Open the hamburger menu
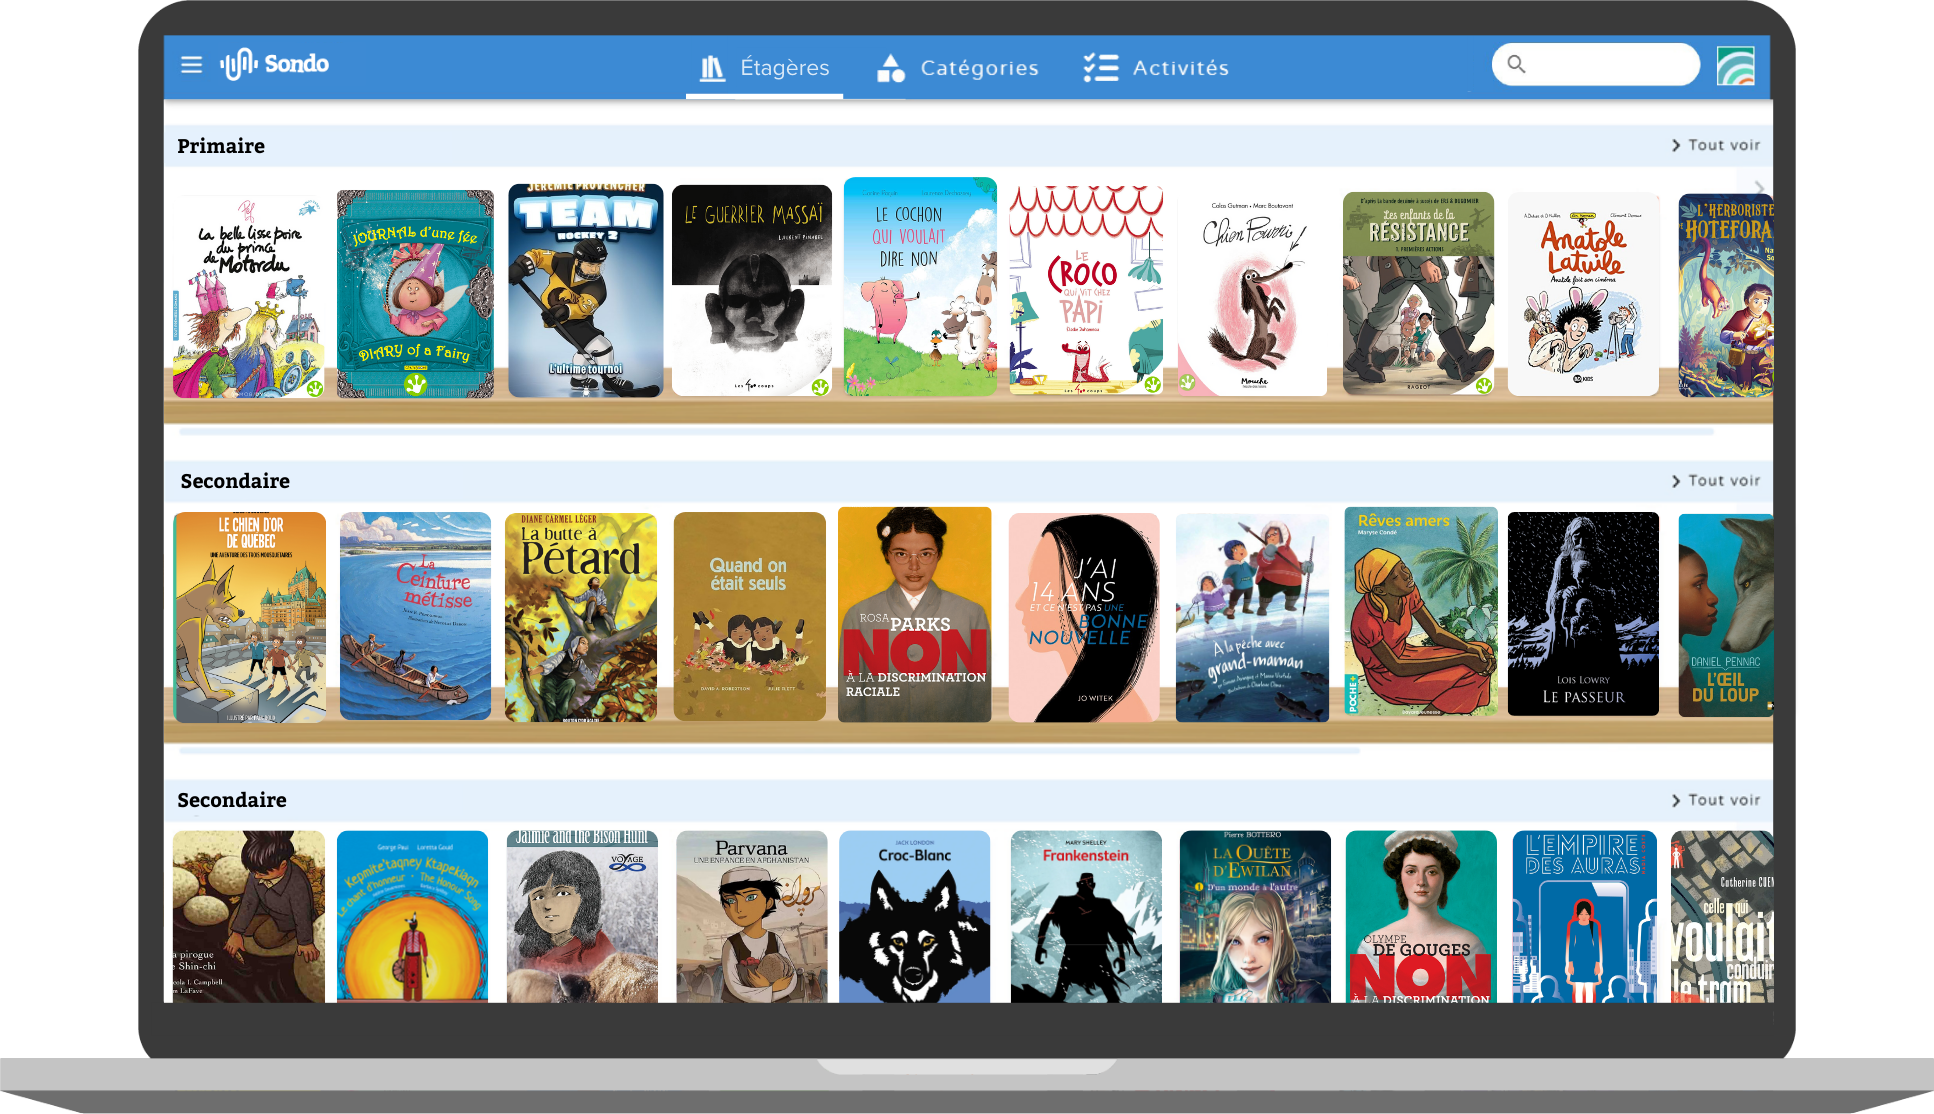Viewport: 1934px width, 1114px height. tap(191, 65)
